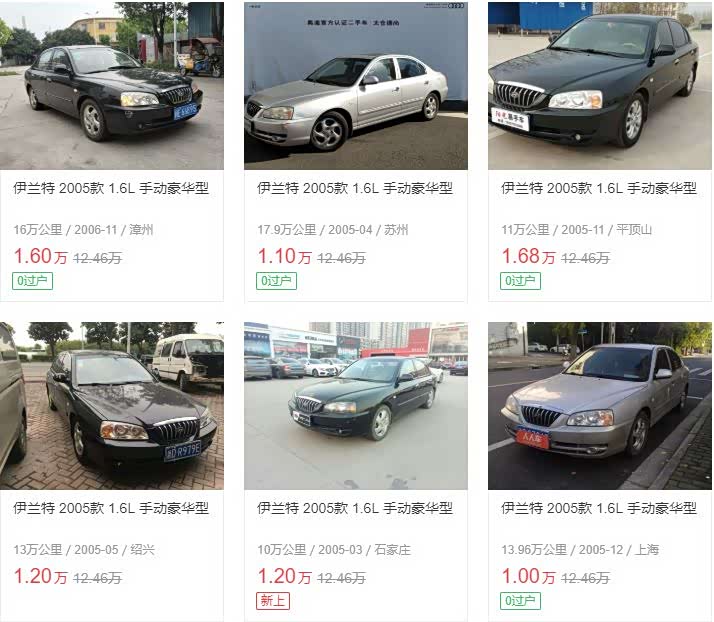Click the 伊兰特 title of the 1.10万 listing

click(355, 188)
